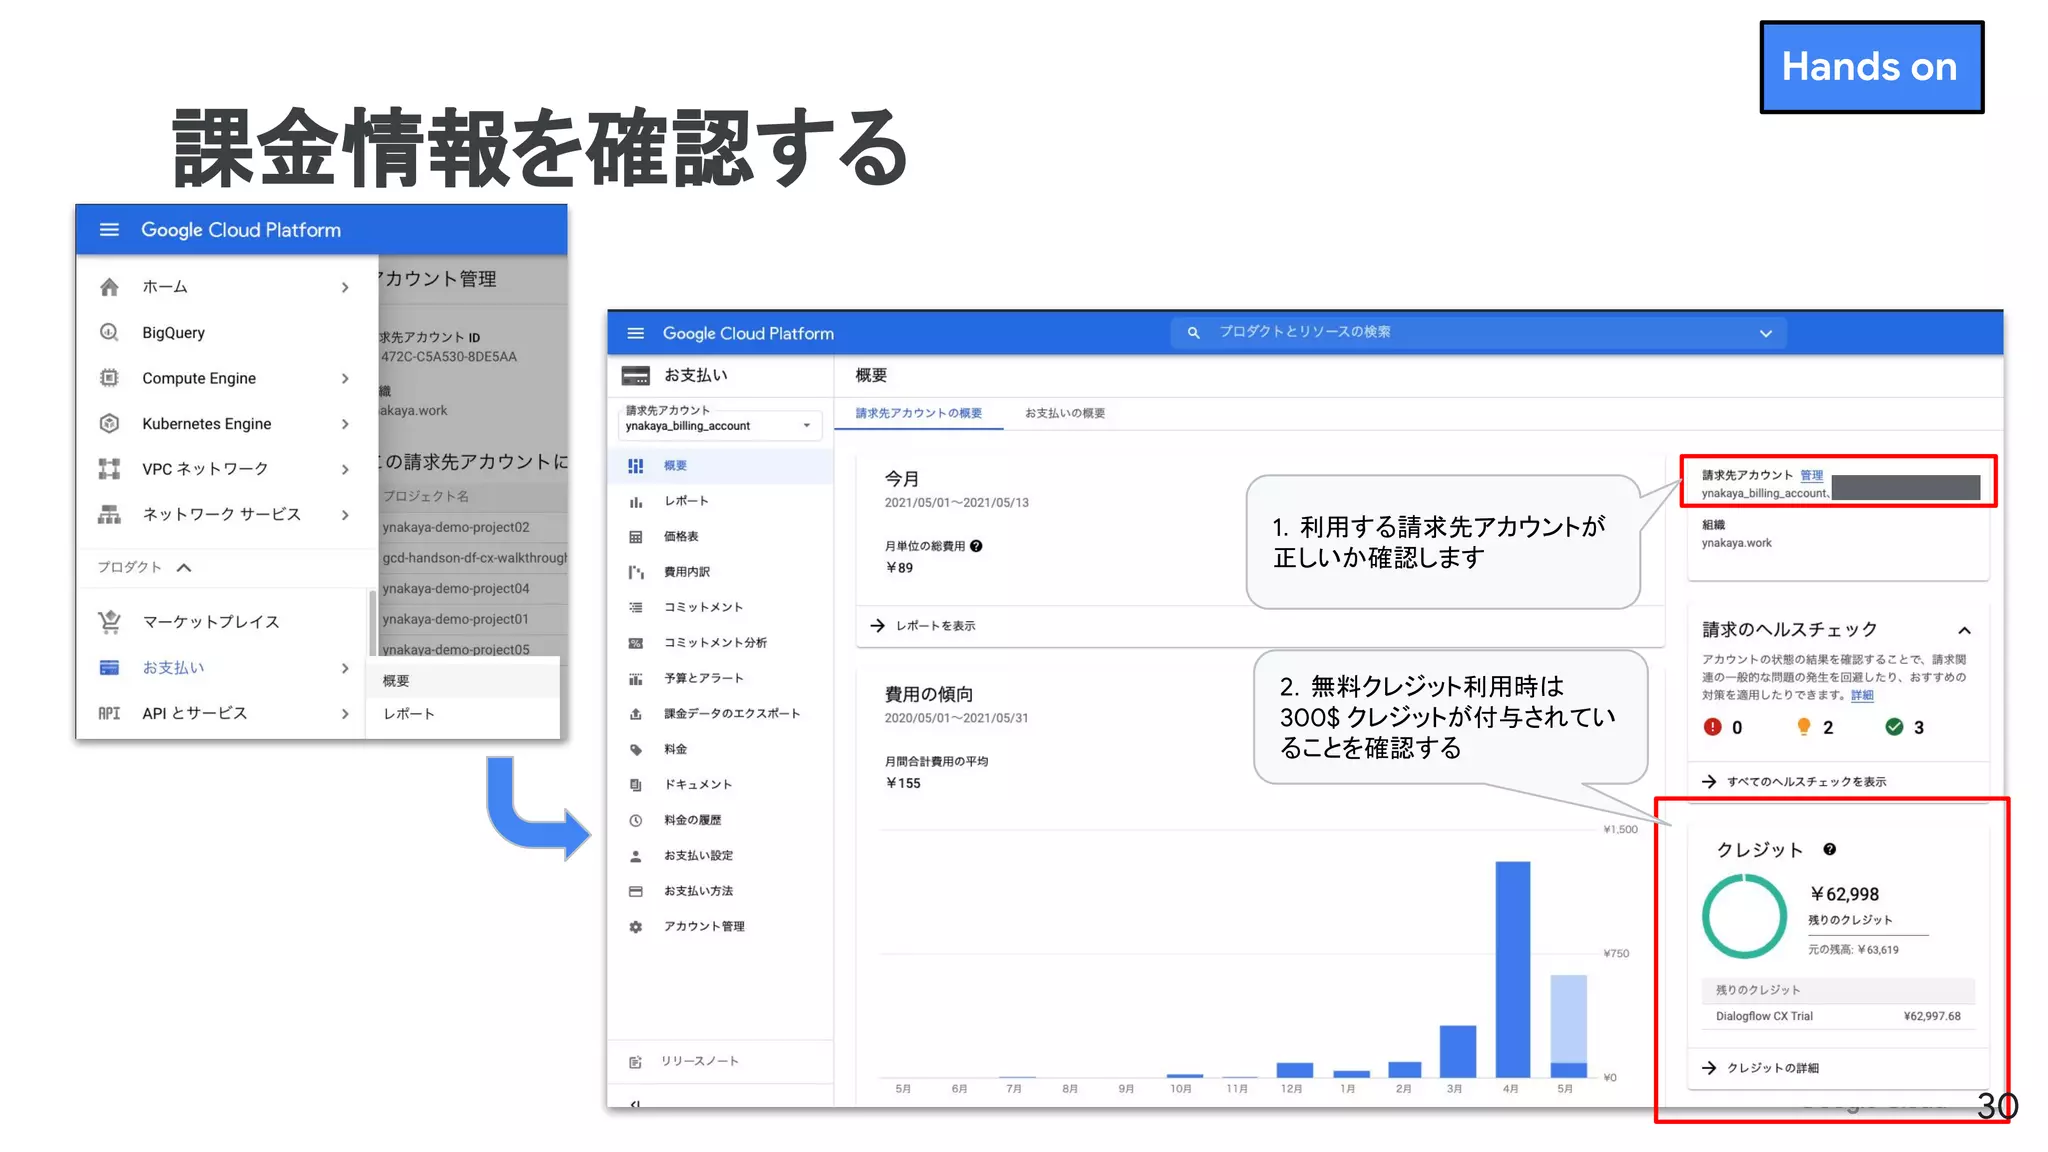Screen dimensions: 2048x1152
Task: Expand the search bar dropdown arrow
Action: (1766, 333)
